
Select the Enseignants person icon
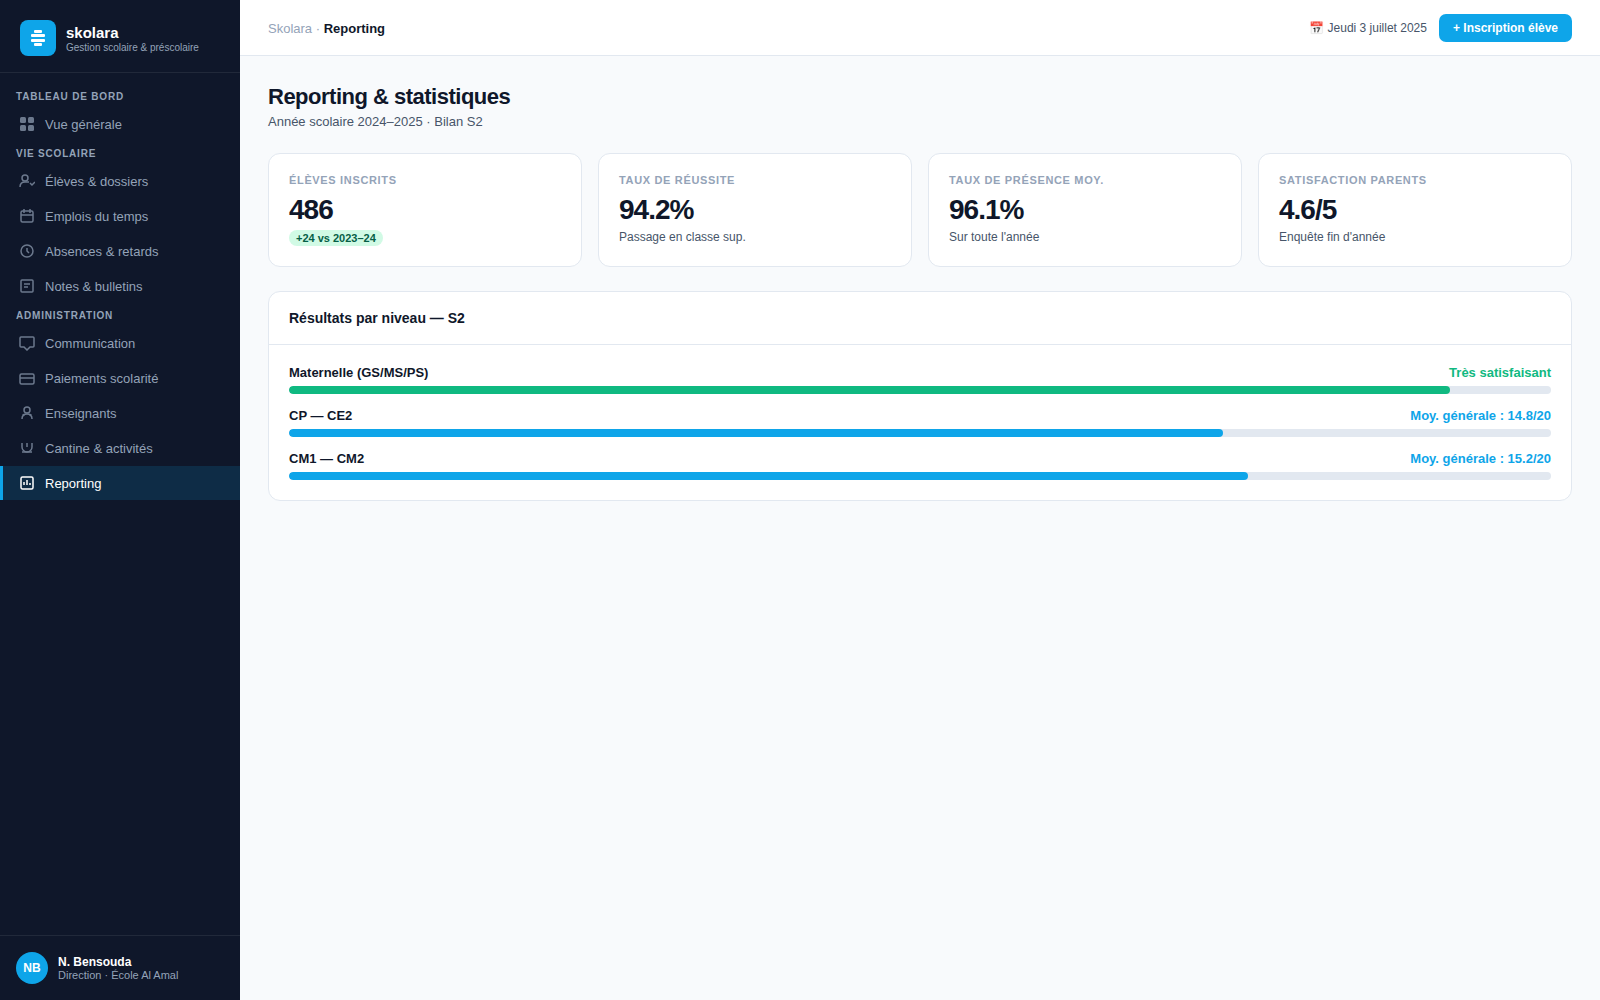[27, 413]
